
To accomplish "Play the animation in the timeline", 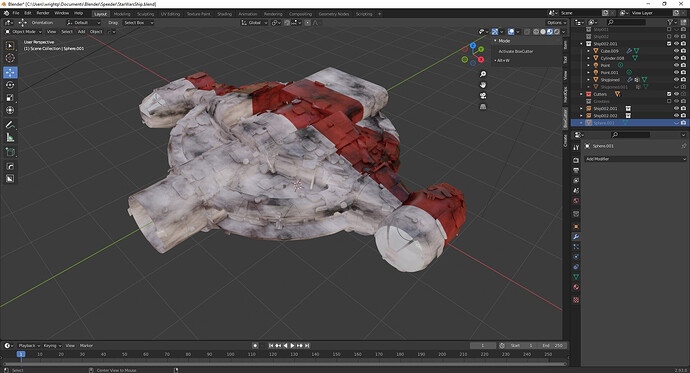I will [x=293, y=346].
